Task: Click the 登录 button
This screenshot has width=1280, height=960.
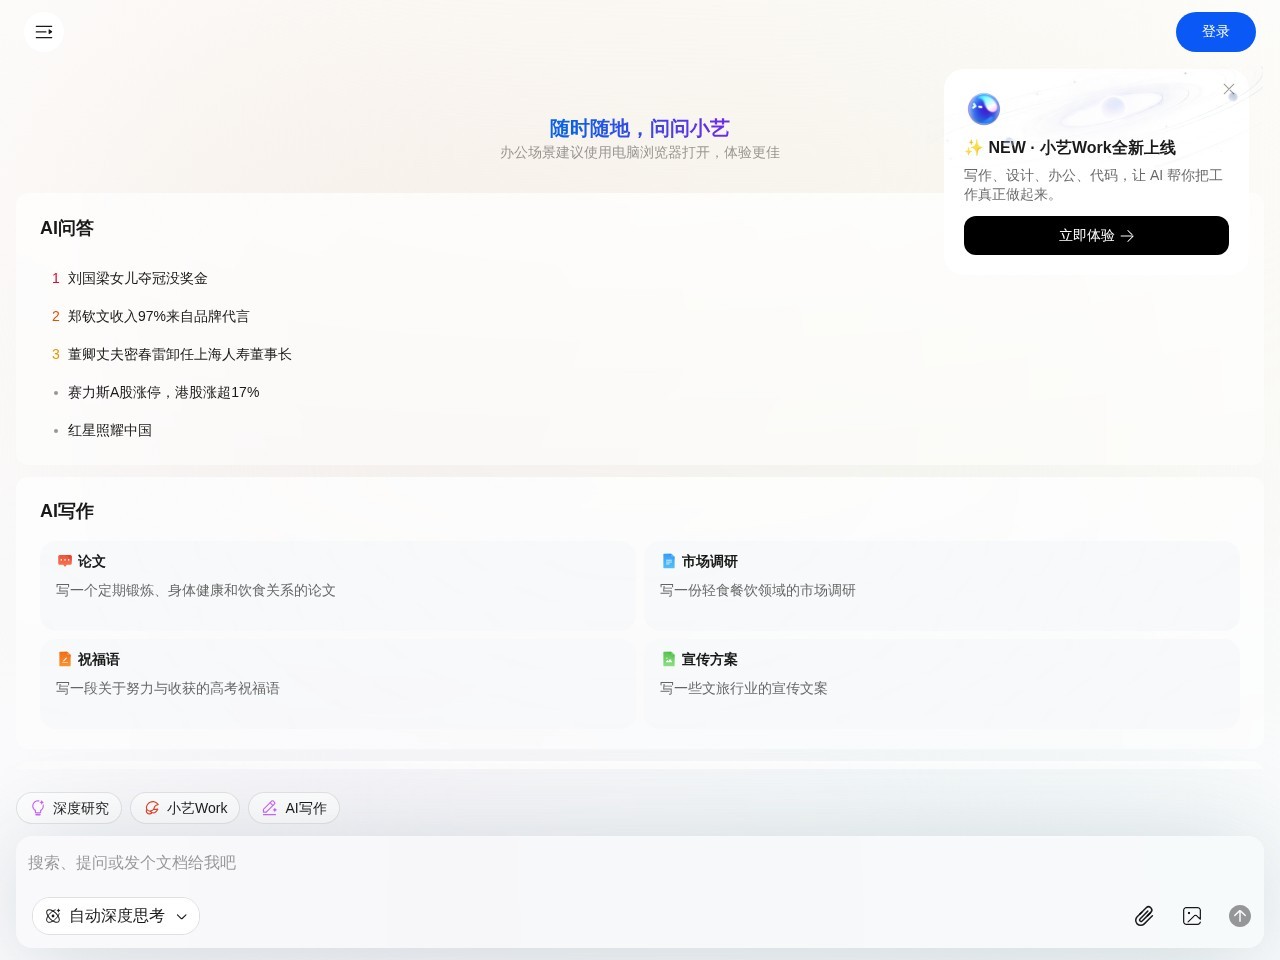Action: point(1216,32)
